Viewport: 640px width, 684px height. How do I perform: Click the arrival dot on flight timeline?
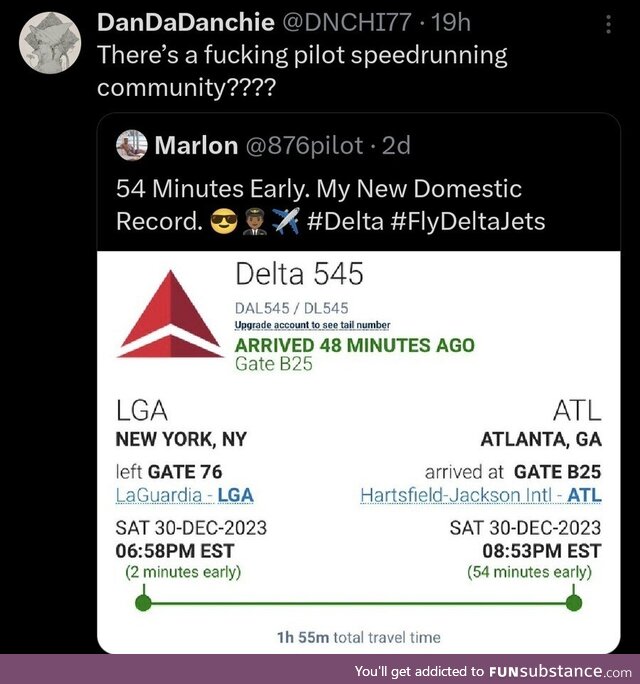574,603
